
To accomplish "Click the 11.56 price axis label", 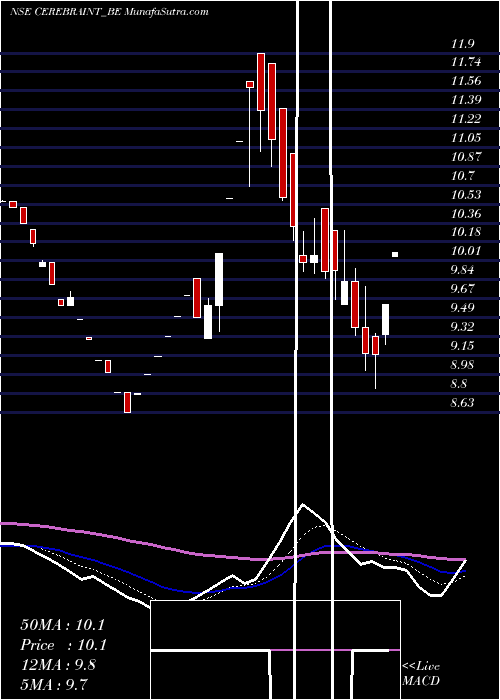I will pyautogui.click(x=466, y=81).
